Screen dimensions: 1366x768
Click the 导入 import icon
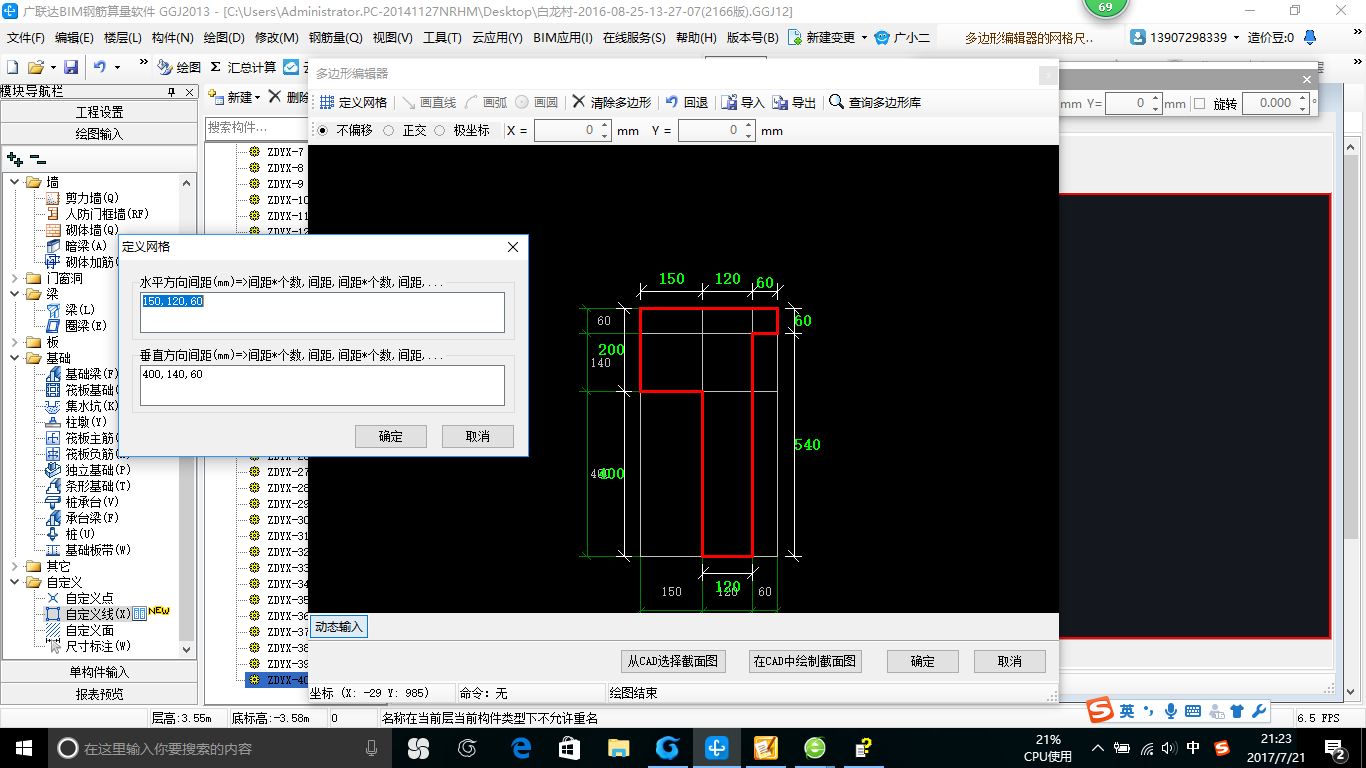coord(729,102)
